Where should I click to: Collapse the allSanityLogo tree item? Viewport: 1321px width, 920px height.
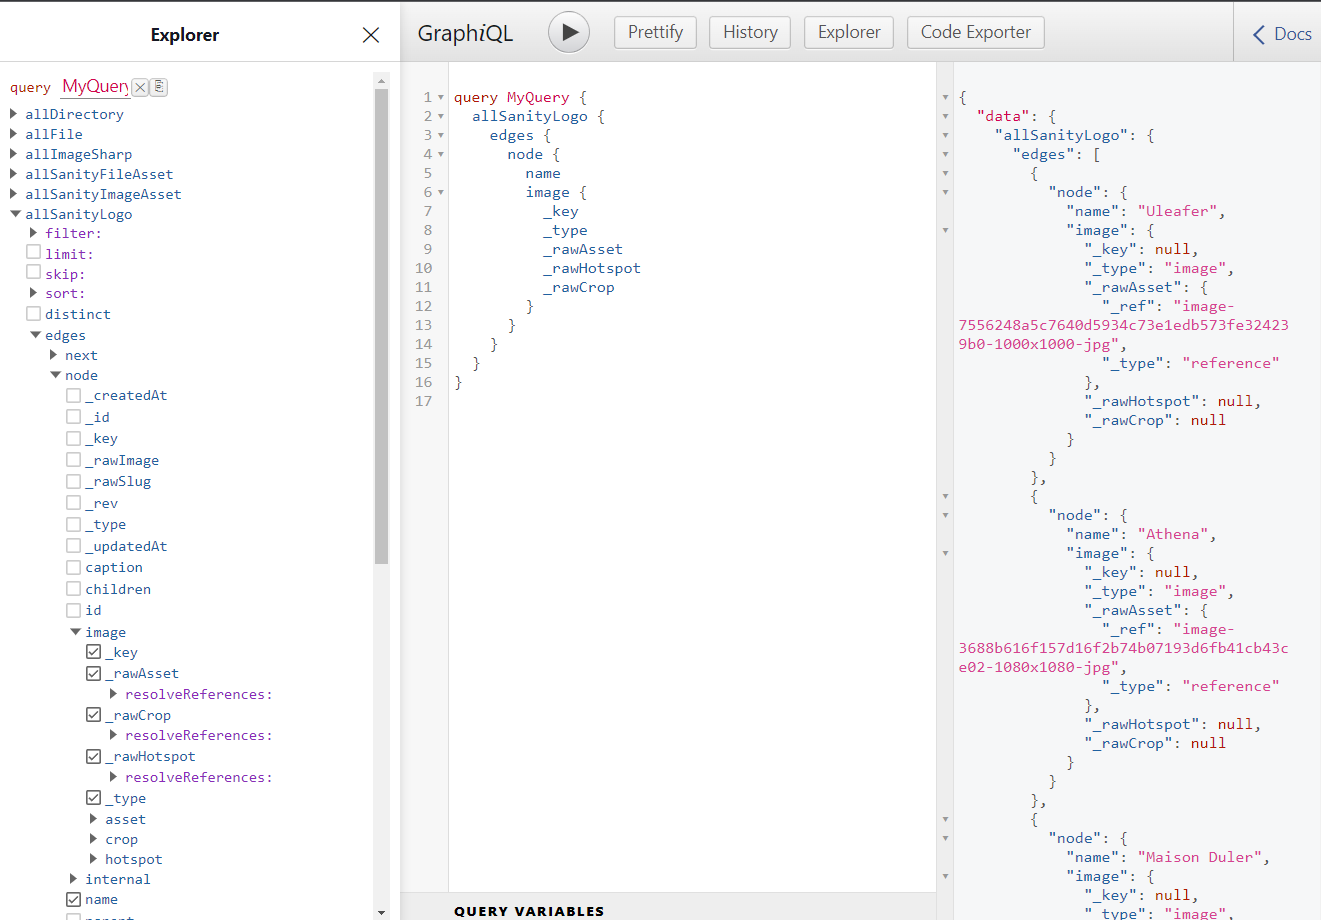(12, 214)
